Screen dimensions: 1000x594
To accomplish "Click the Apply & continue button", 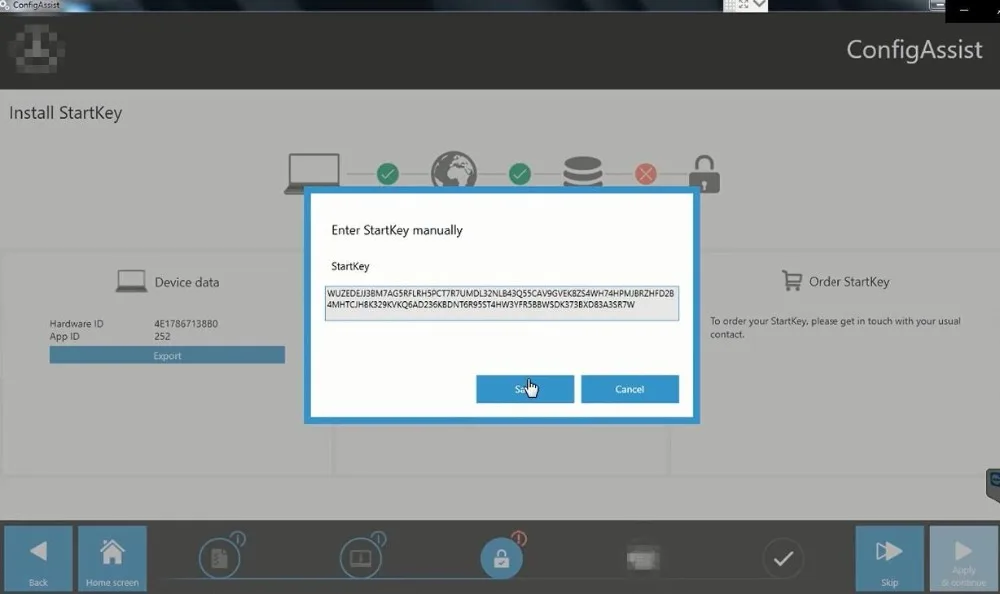I will tap(964, 558).
